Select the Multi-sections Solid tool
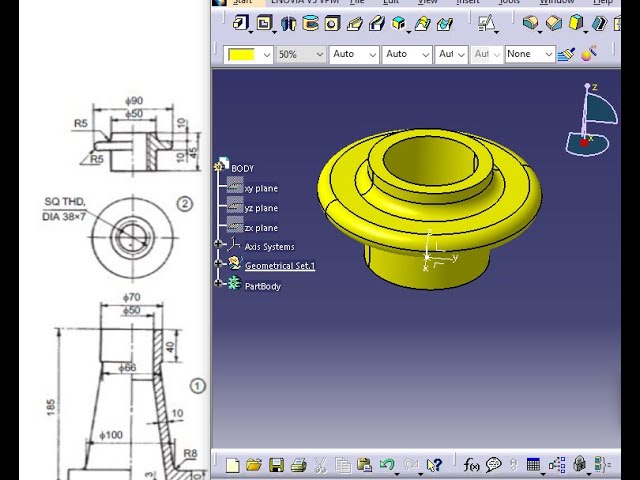Viewport: 640px width, 480px height. (422, 23)
